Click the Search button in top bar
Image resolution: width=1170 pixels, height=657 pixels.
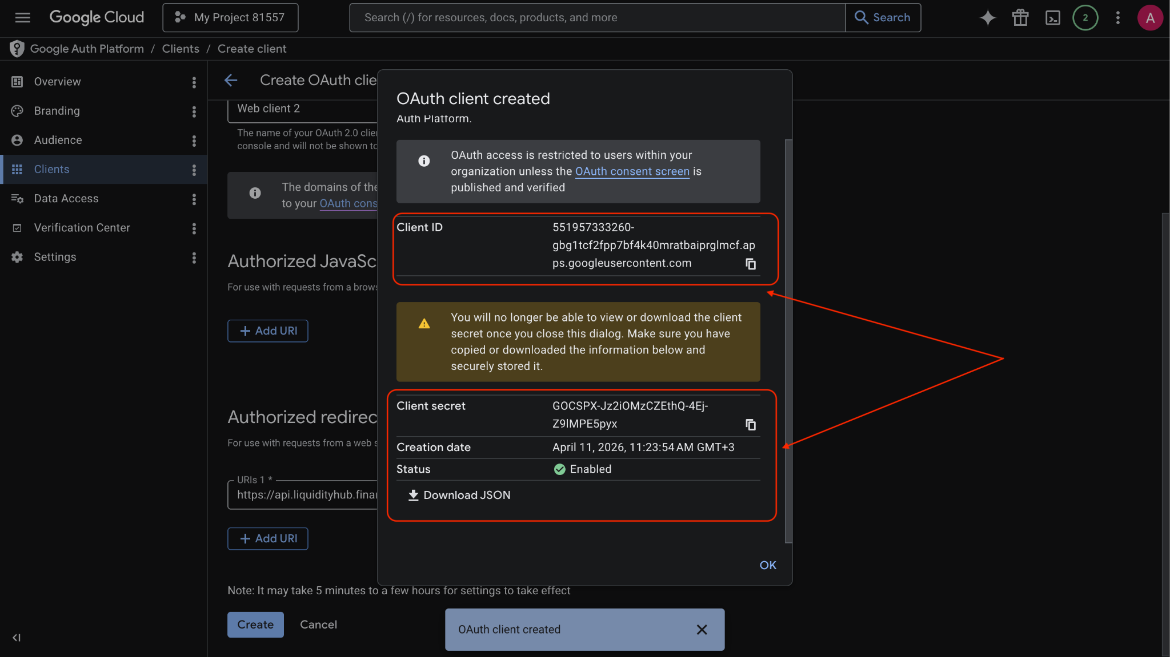(x=883, y=17)
